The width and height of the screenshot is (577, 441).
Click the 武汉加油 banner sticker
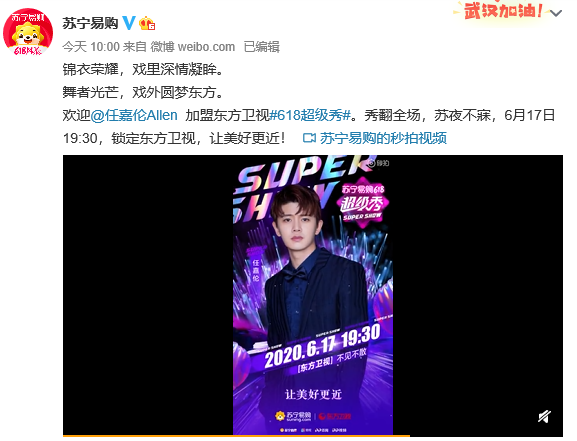pyautogui.click(x=501, y=10)
